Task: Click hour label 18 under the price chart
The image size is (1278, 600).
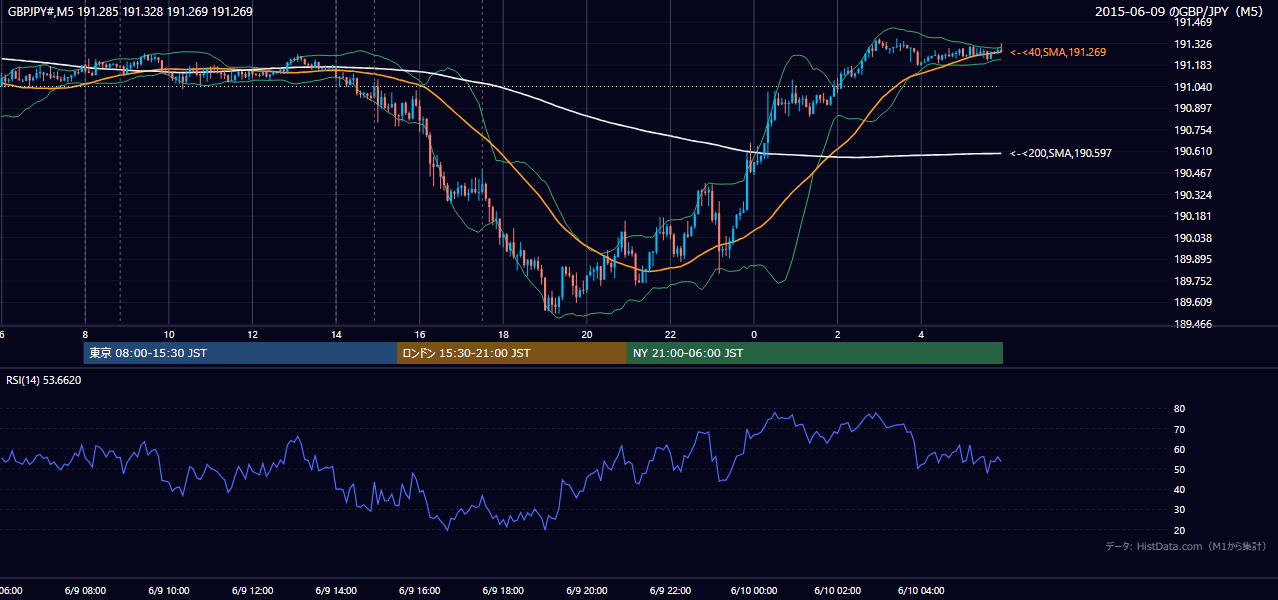Action: 503,334
